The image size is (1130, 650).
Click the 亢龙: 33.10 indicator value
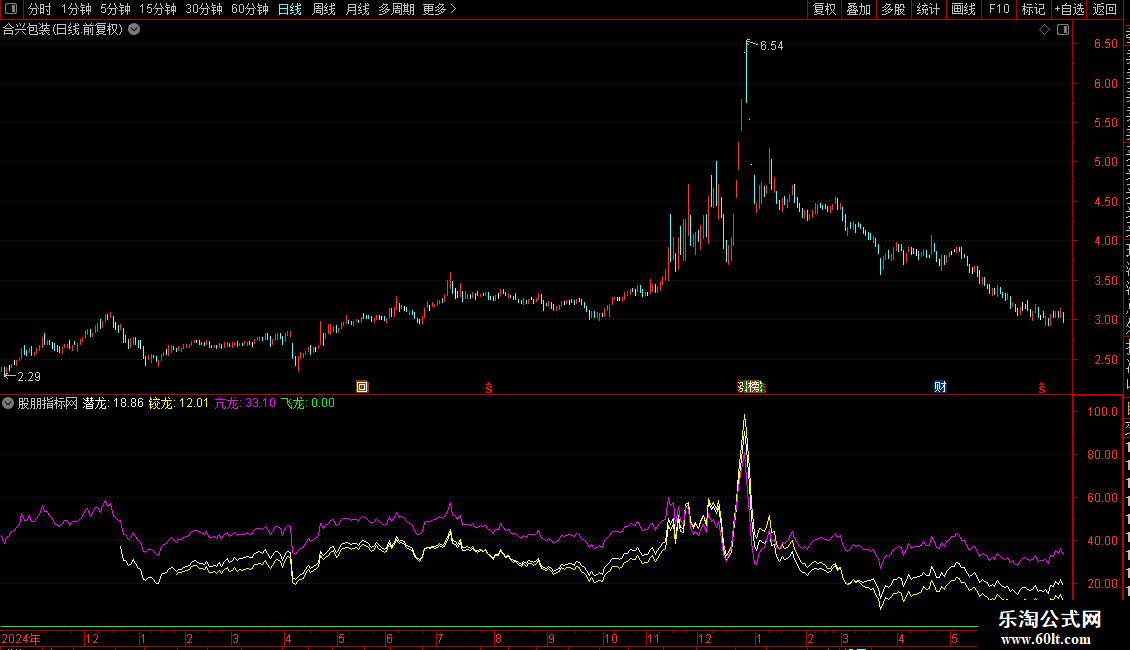(x=245, y=404)
